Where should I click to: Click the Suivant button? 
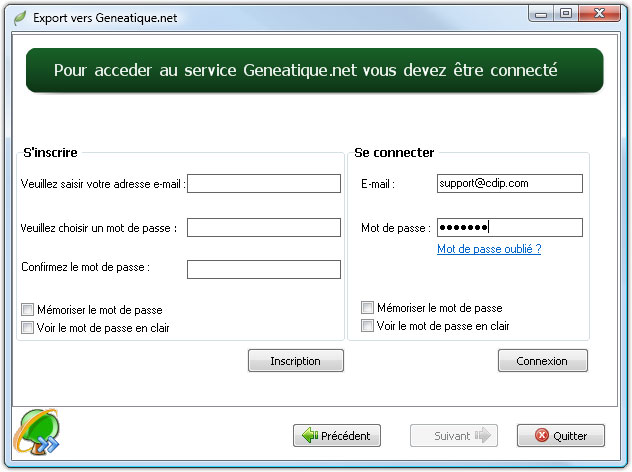click(x=454, y=435)
